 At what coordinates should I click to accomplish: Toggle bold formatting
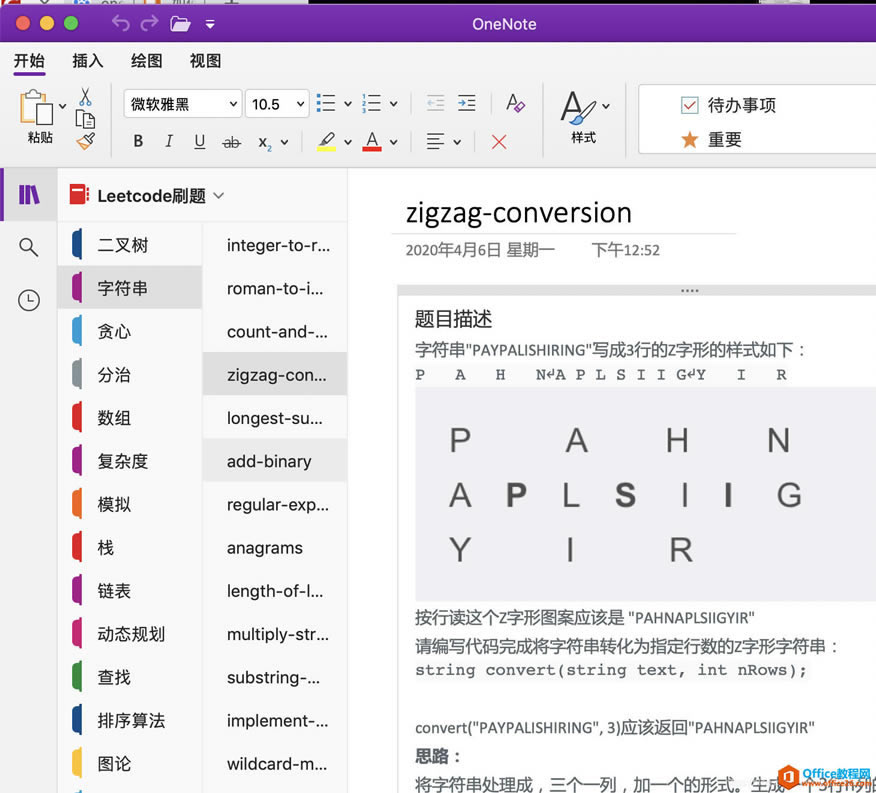(x=137, y=141)
